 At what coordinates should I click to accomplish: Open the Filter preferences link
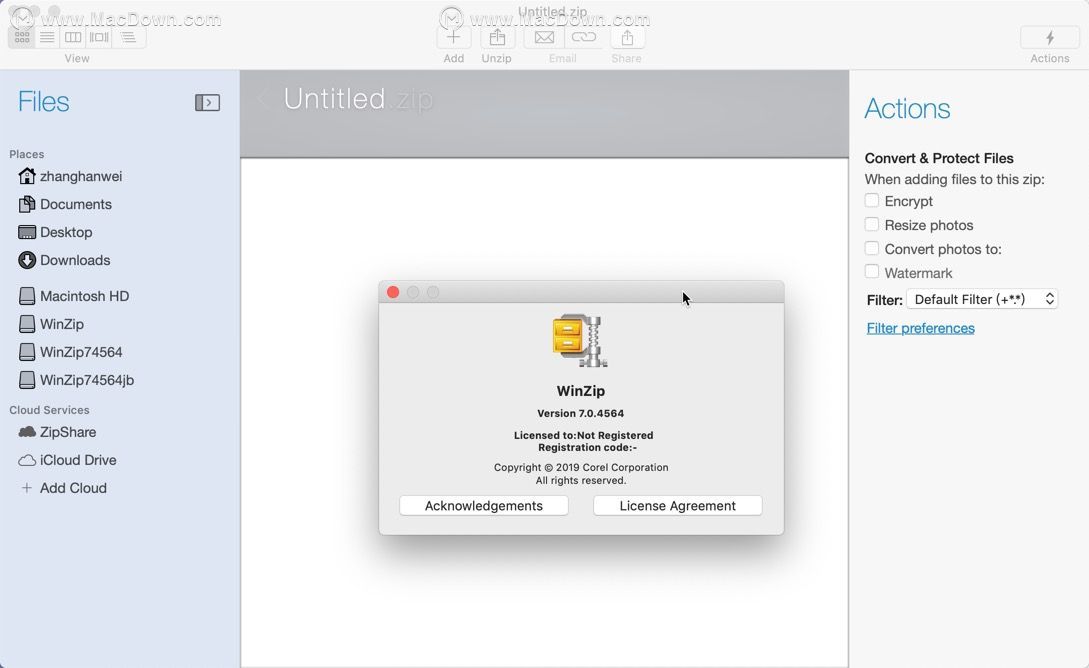point(920,328)
